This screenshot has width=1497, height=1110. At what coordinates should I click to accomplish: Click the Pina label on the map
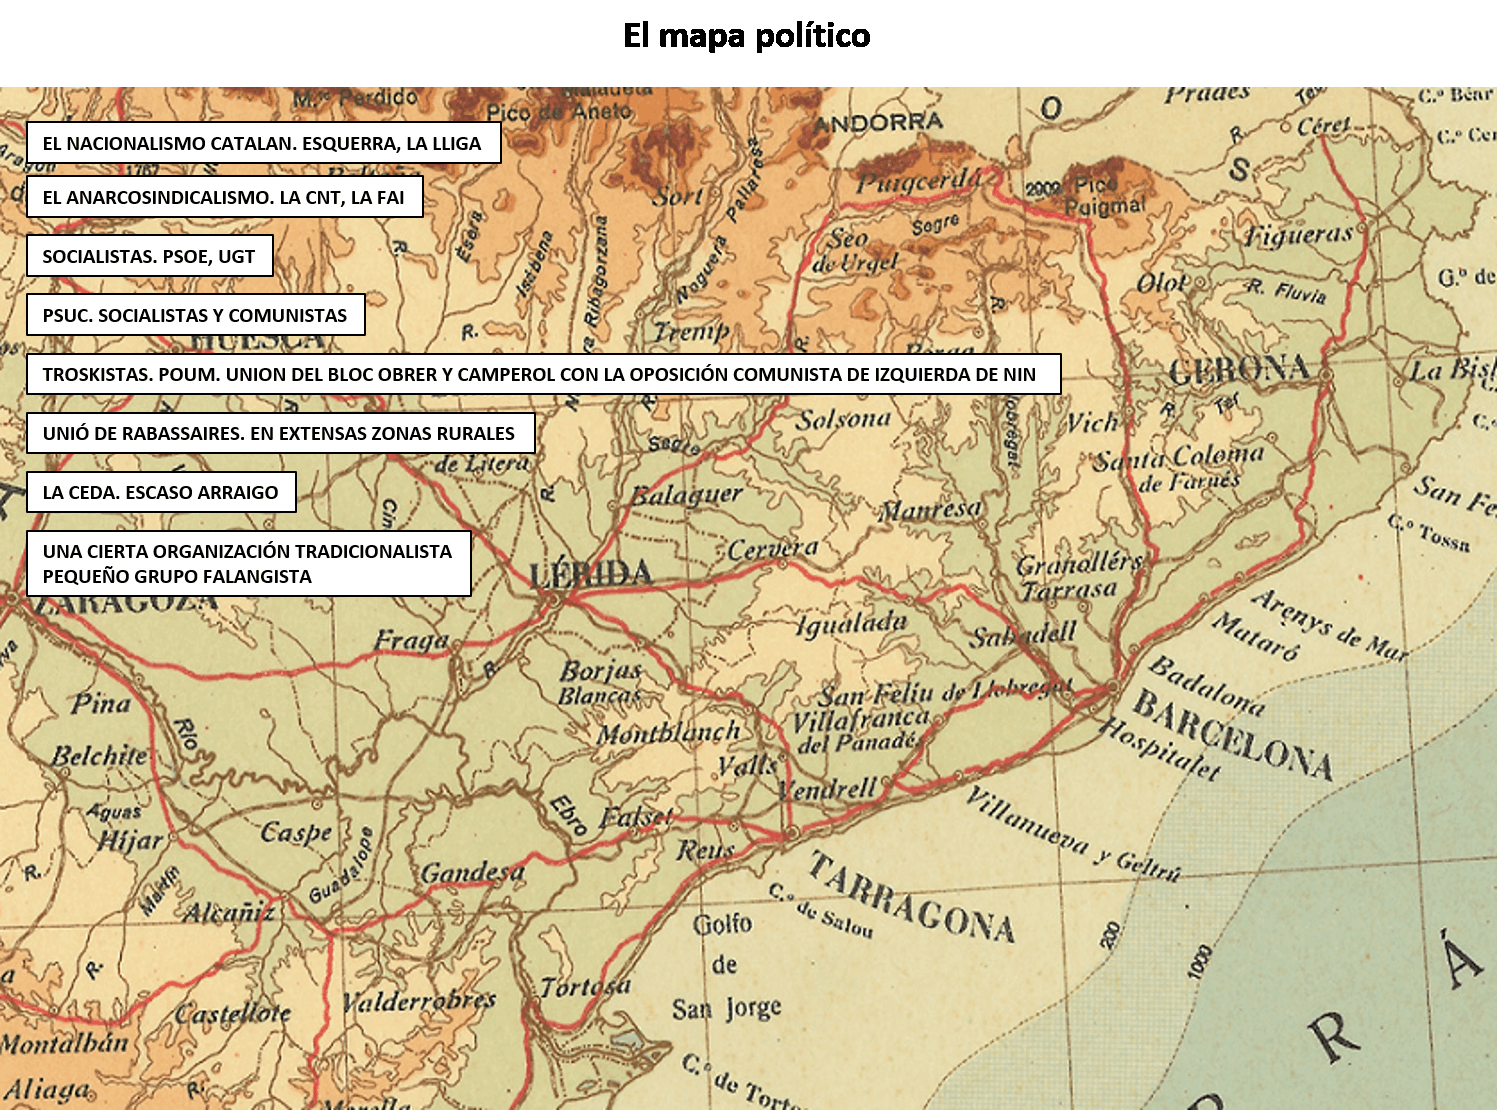101,704
